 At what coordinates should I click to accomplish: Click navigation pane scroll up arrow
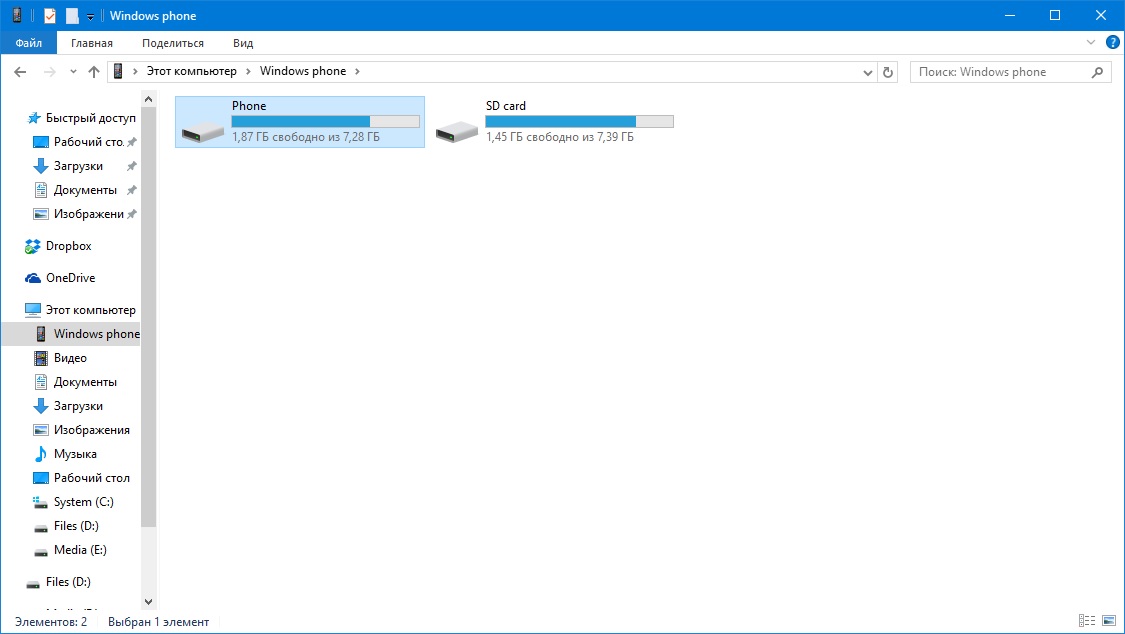149,99
